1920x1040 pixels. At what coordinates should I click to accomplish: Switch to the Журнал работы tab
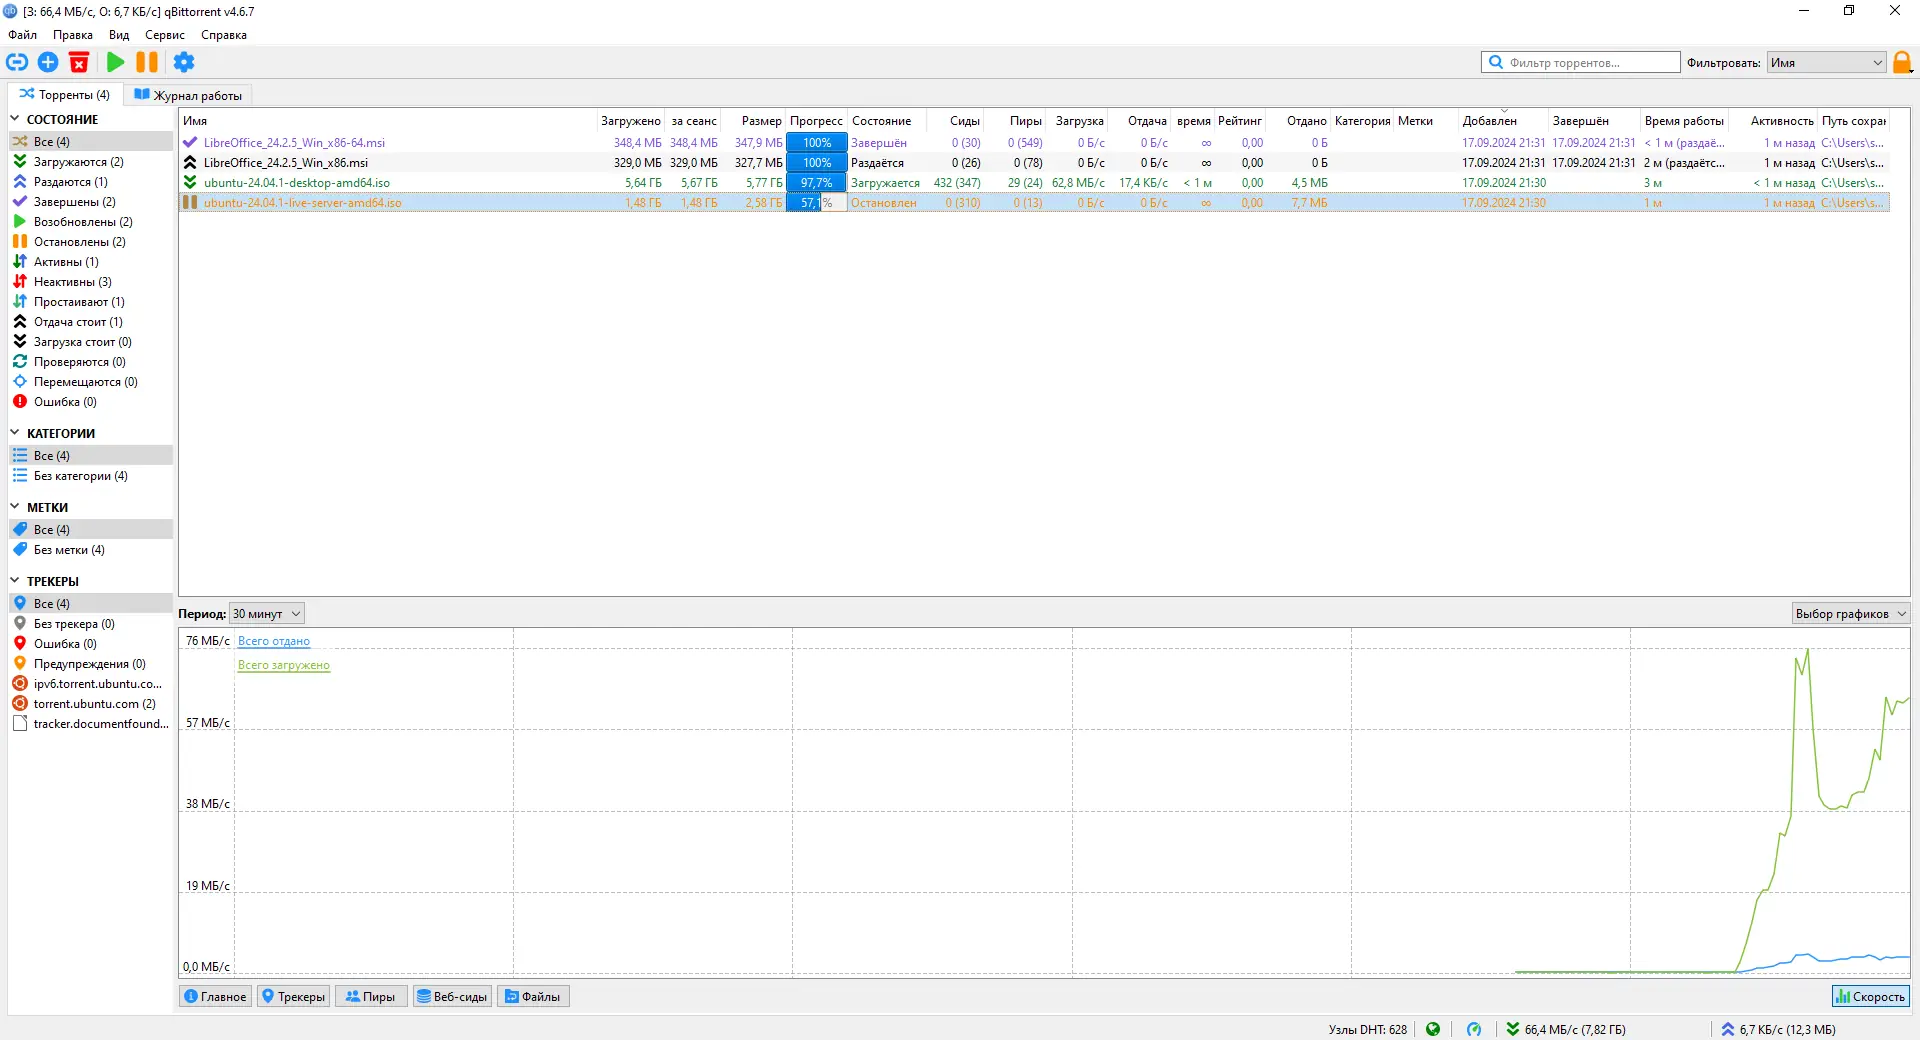coord(188,95)
